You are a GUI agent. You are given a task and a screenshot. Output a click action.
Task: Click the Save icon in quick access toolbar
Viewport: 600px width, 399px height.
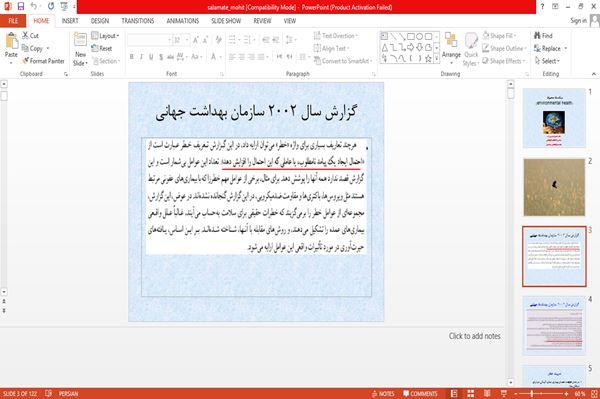click(x=21, y=7)
